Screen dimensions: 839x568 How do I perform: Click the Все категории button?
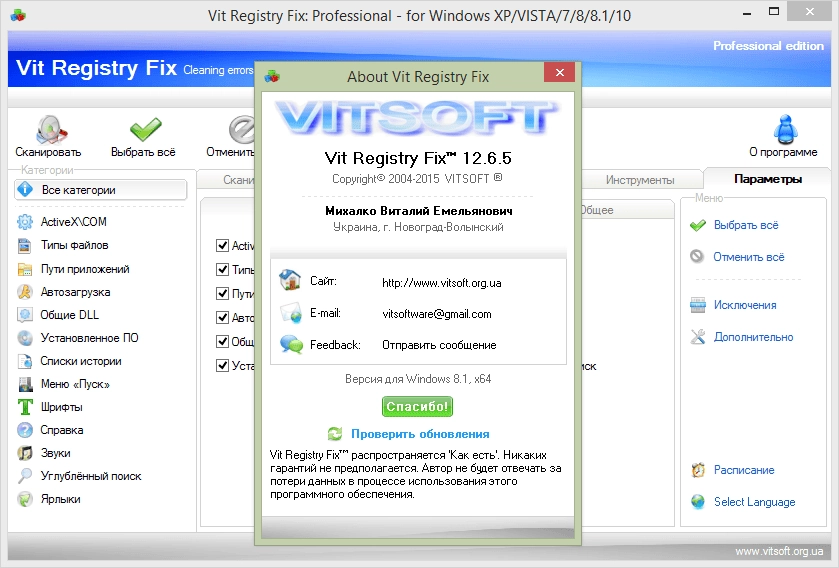click(101, 190)
